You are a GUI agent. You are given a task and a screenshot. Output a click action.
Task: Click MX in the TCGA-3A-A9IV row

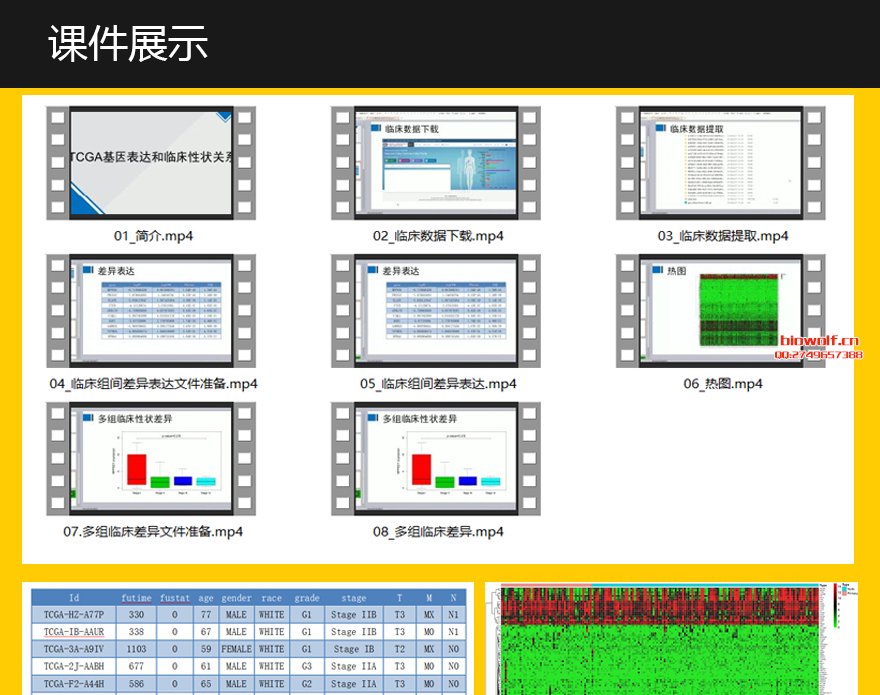pyautogui.click(x=429, y=649)
